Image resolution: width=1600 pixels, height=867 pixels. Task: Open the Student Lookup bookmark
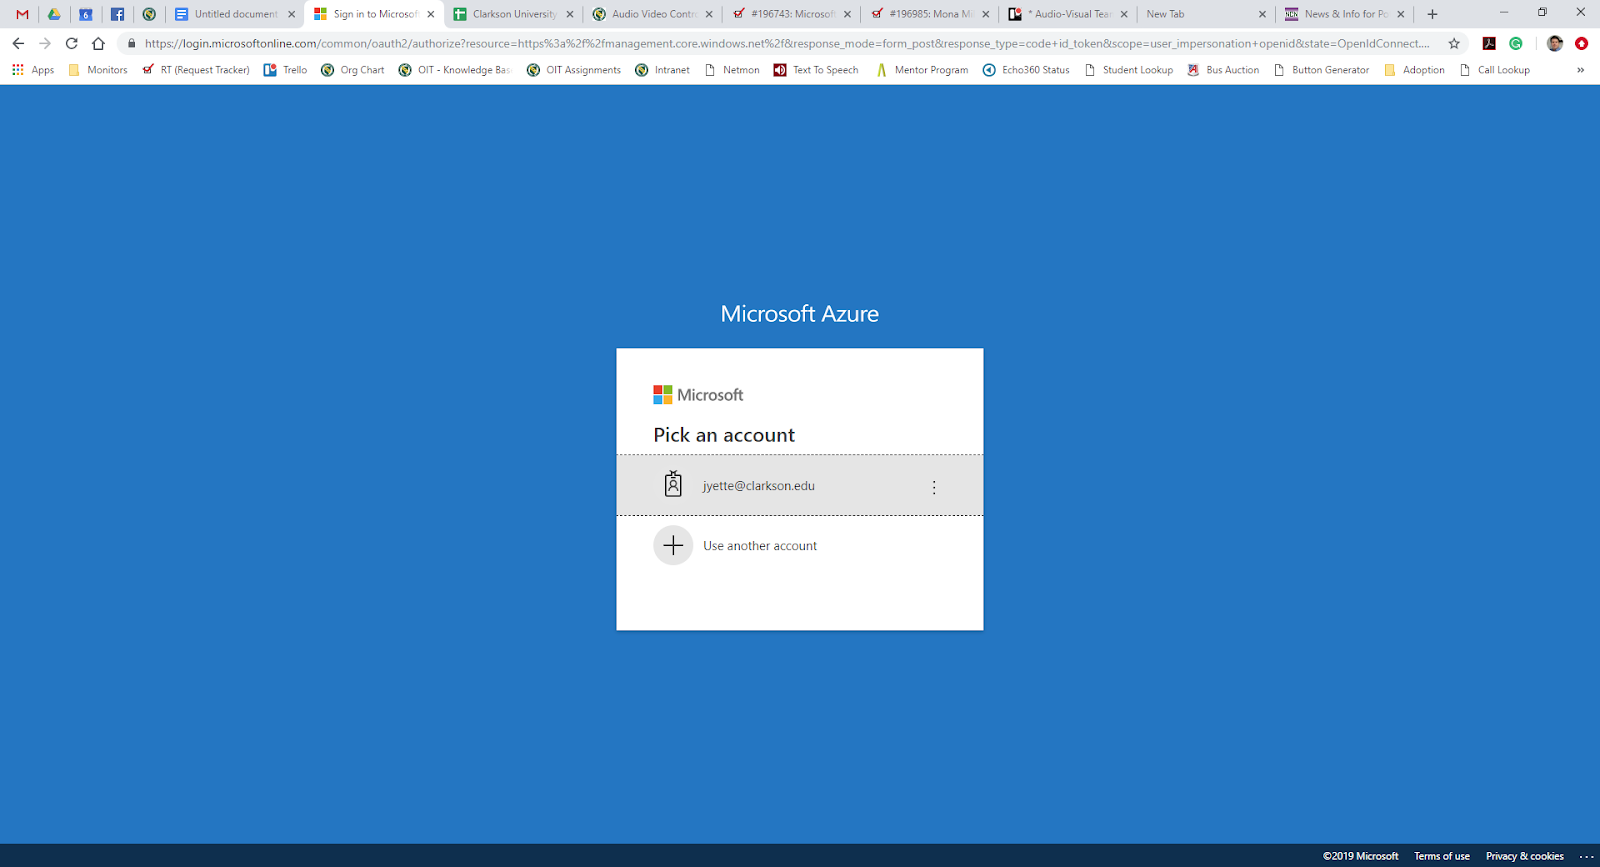1129,70
